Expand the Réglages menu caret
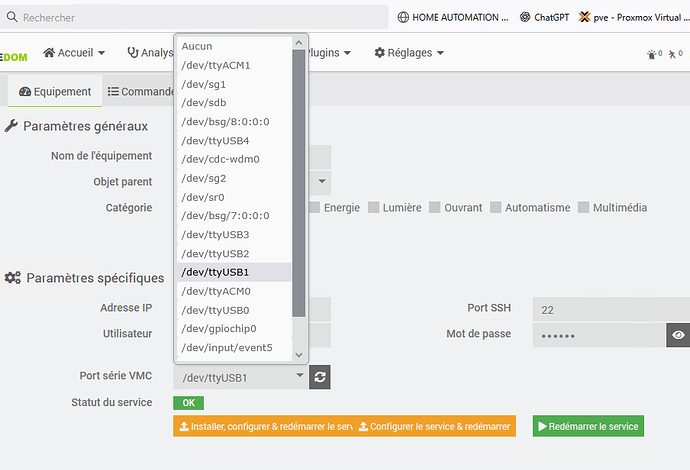This screenshot has width=690, height=470. (x=440, y=53)
